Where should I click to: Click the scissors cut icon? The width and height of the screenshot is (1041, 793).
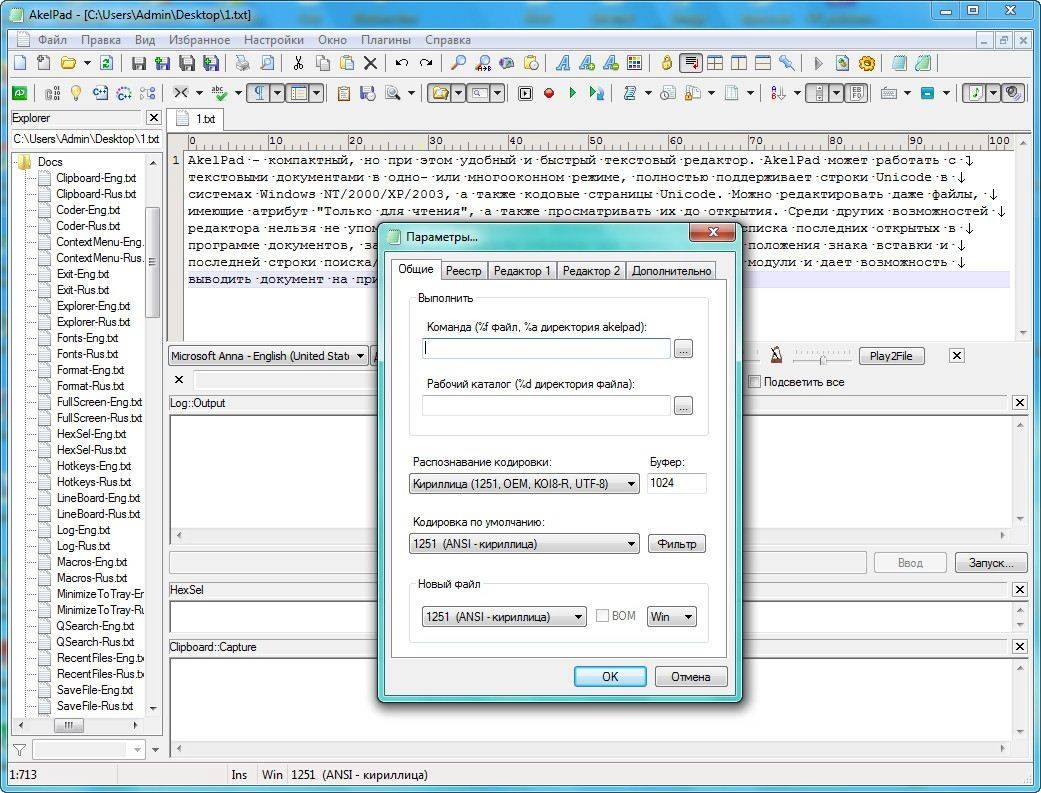[298, 63]
